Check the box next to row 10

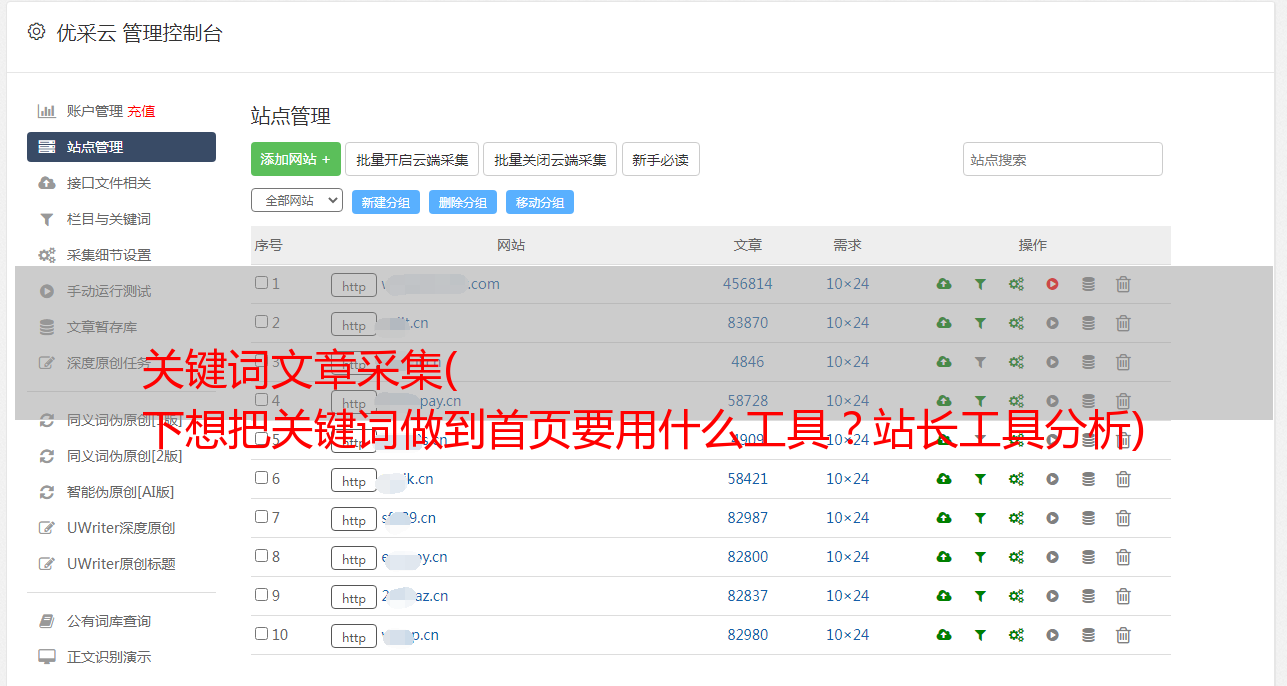[x=261, y=634]
